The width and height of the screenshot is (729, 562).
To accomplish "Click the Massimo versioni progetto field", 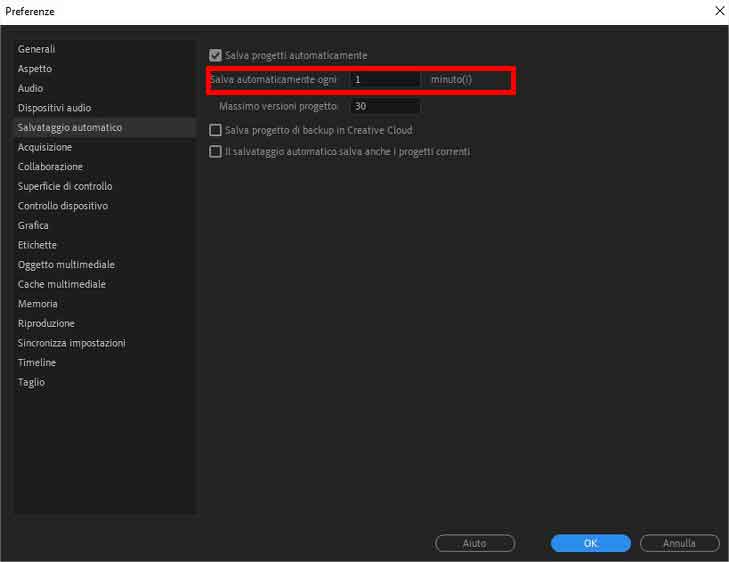I will (x=385, y=106).
